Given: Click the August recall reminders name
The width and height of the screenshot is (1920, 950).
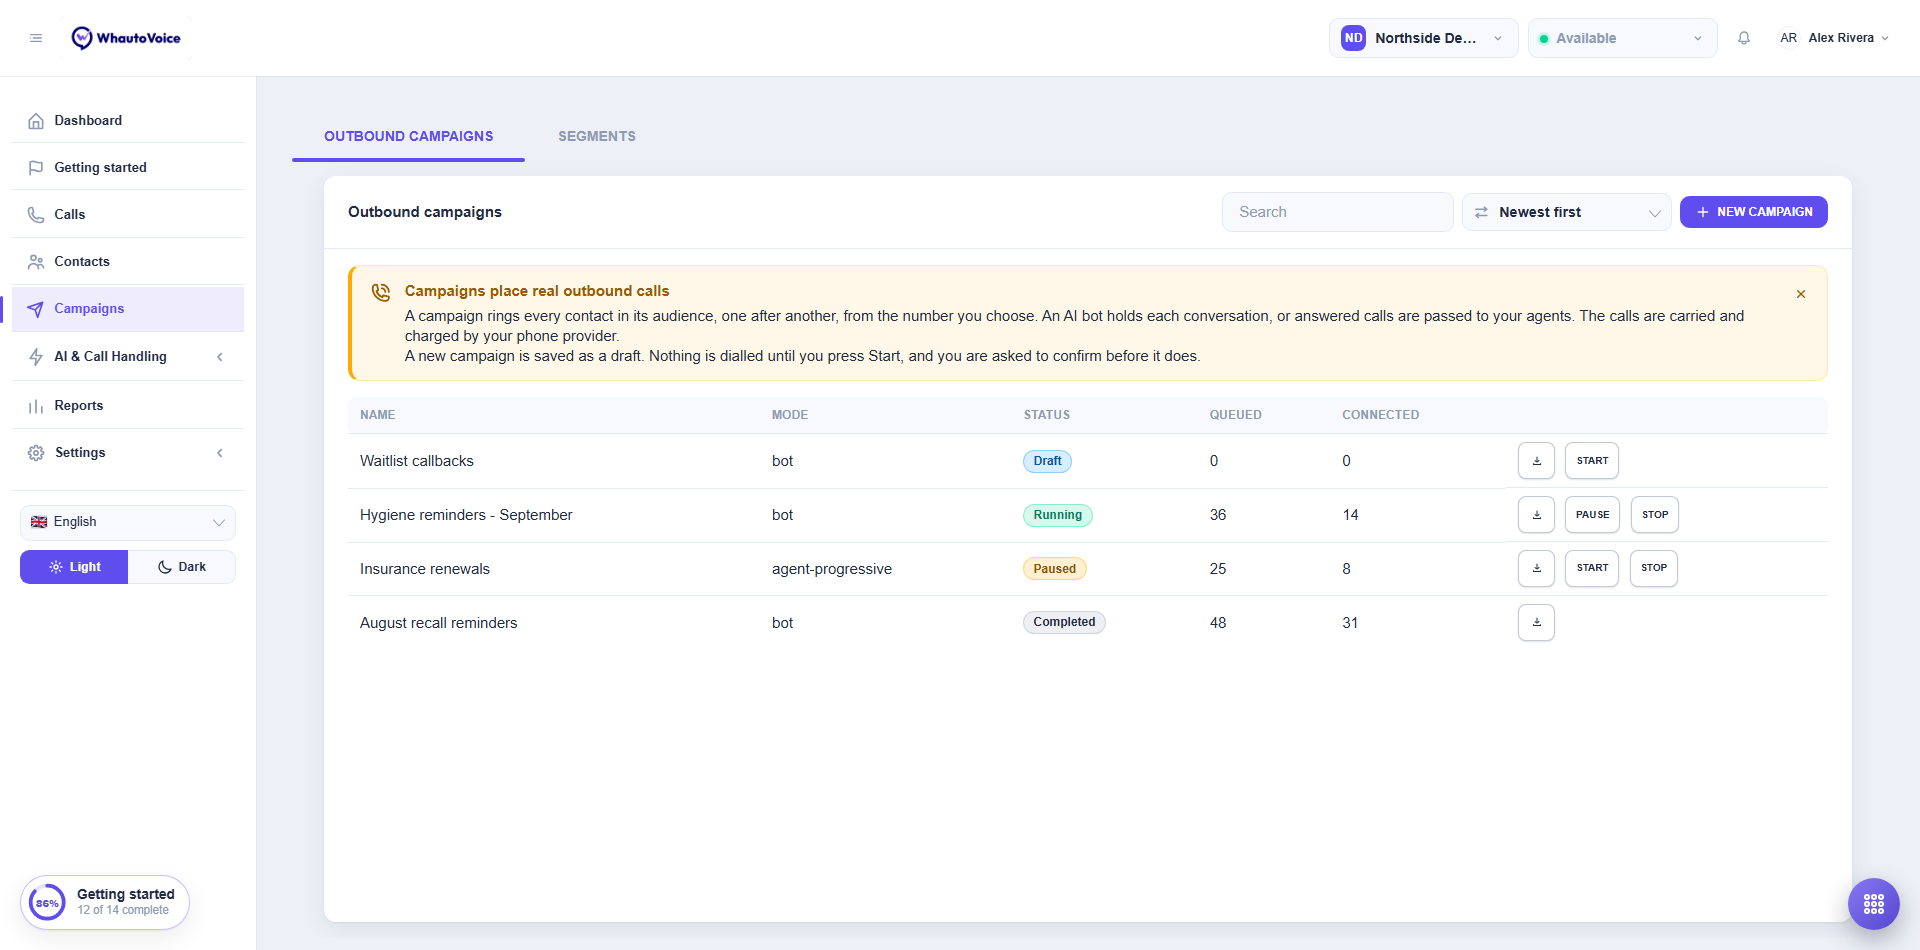Looking at the screenshot, I should (x=438, y=623).
